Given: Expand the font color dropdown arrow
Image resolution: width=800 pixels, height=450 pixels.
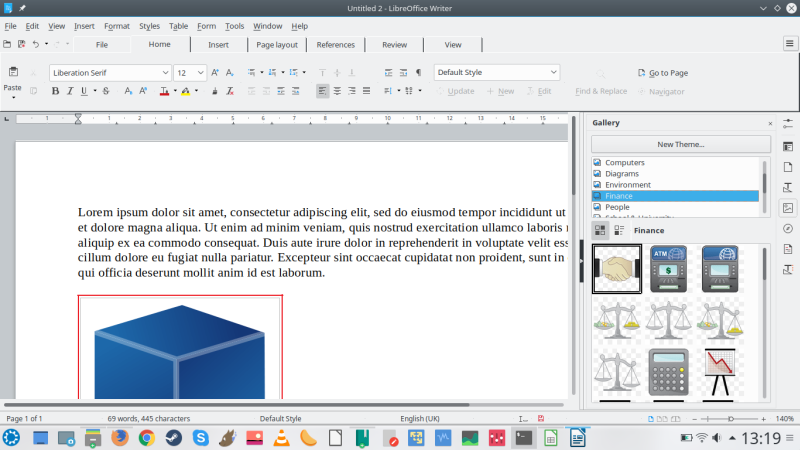Looking at the screenshot, I should tap(175, 91).
